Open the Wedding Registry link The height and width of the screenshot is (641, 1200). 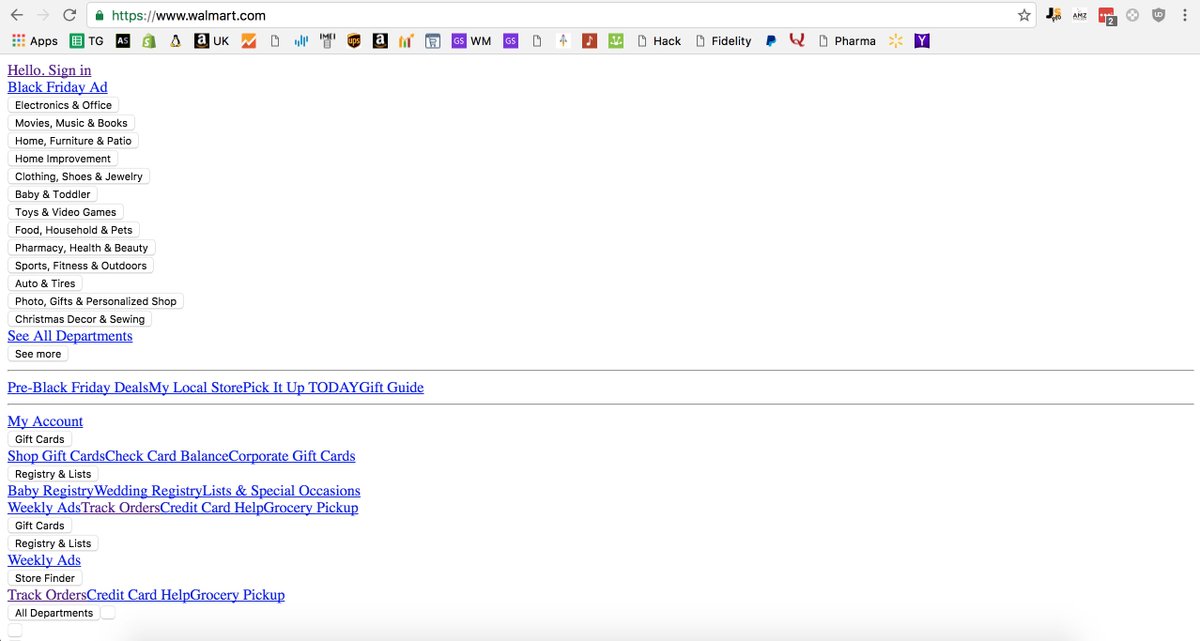pos(148,491)
